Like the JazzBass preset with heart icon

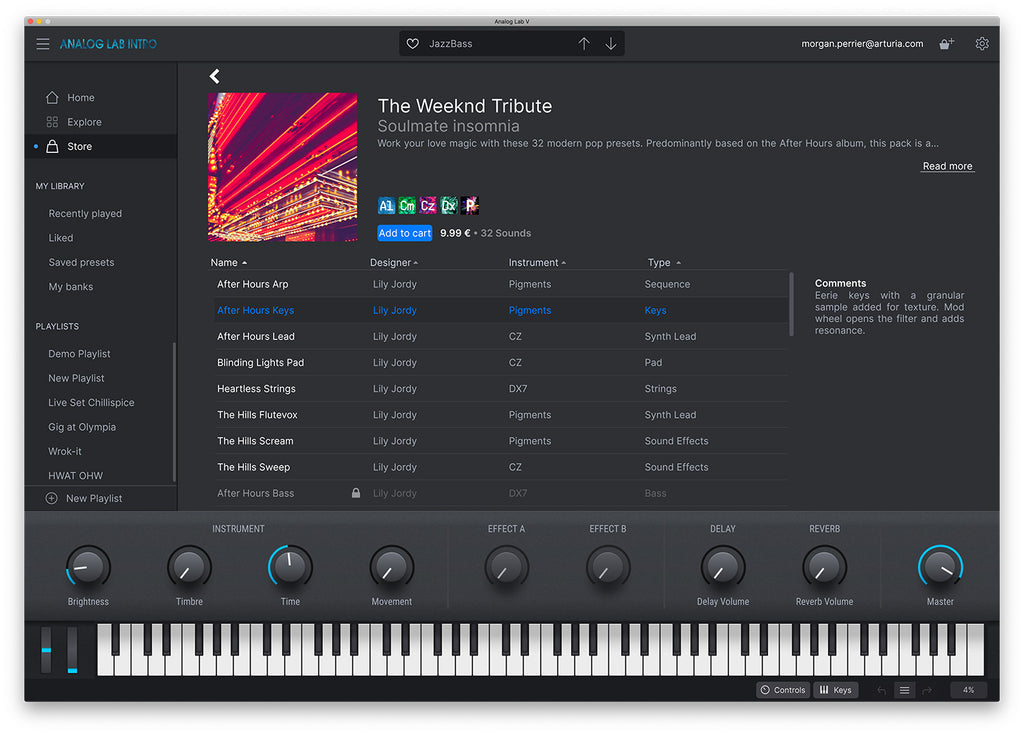click(413, 44)
